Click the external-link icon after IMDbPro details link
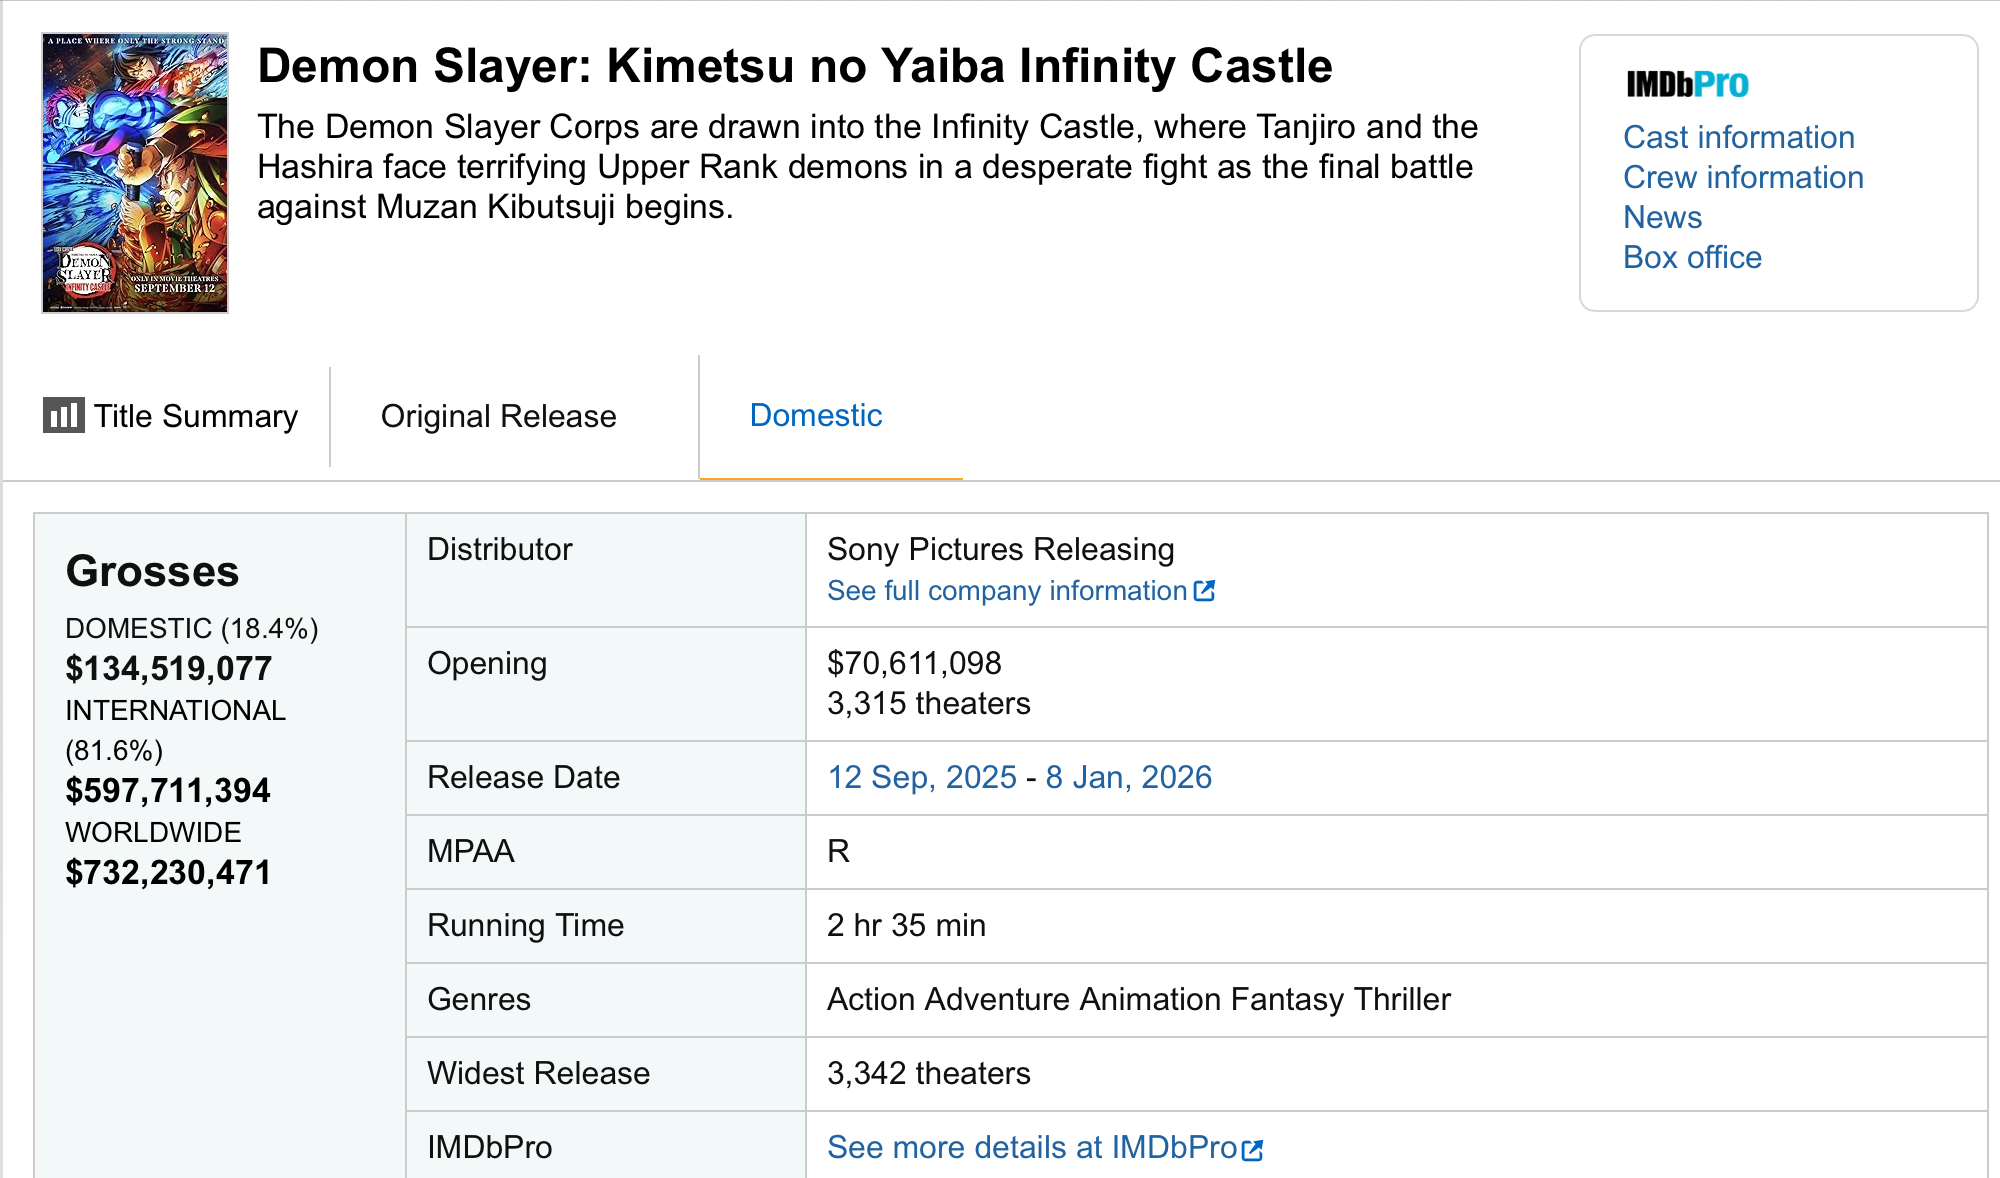This screenshot has height=1178, width=2000. 1252,1149
